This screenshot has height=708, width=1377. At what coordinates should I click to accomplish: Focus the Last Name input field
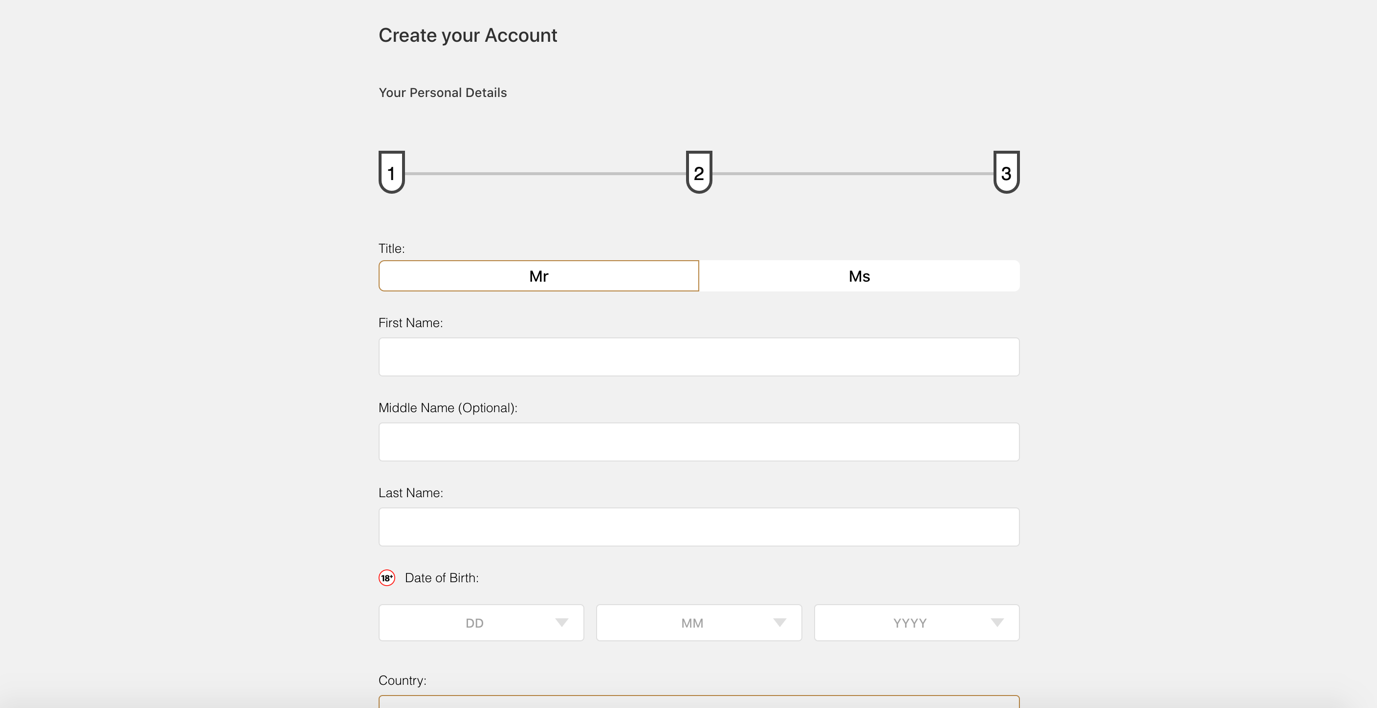click(699, 527)
